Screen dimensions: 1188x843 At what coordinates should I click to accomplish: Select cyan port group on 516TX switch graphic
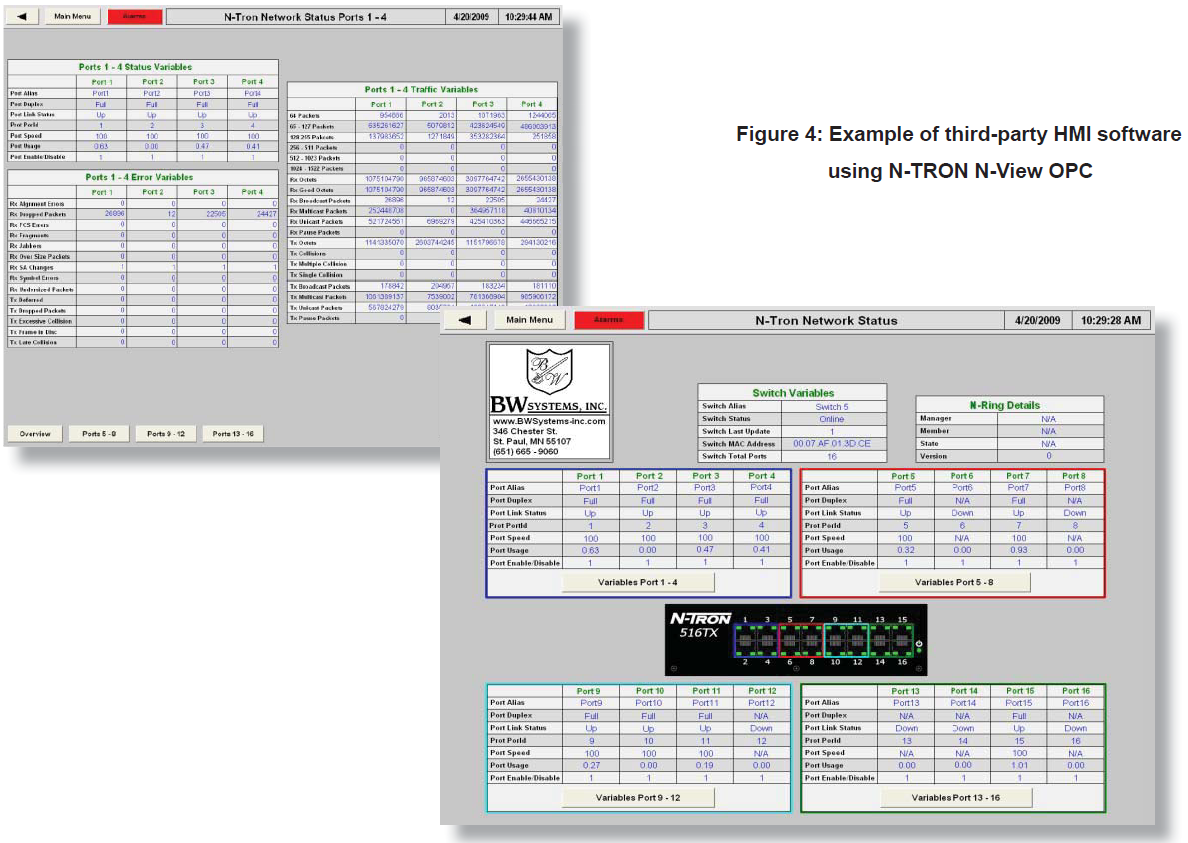pyautogui.click(x=846, y=641)
